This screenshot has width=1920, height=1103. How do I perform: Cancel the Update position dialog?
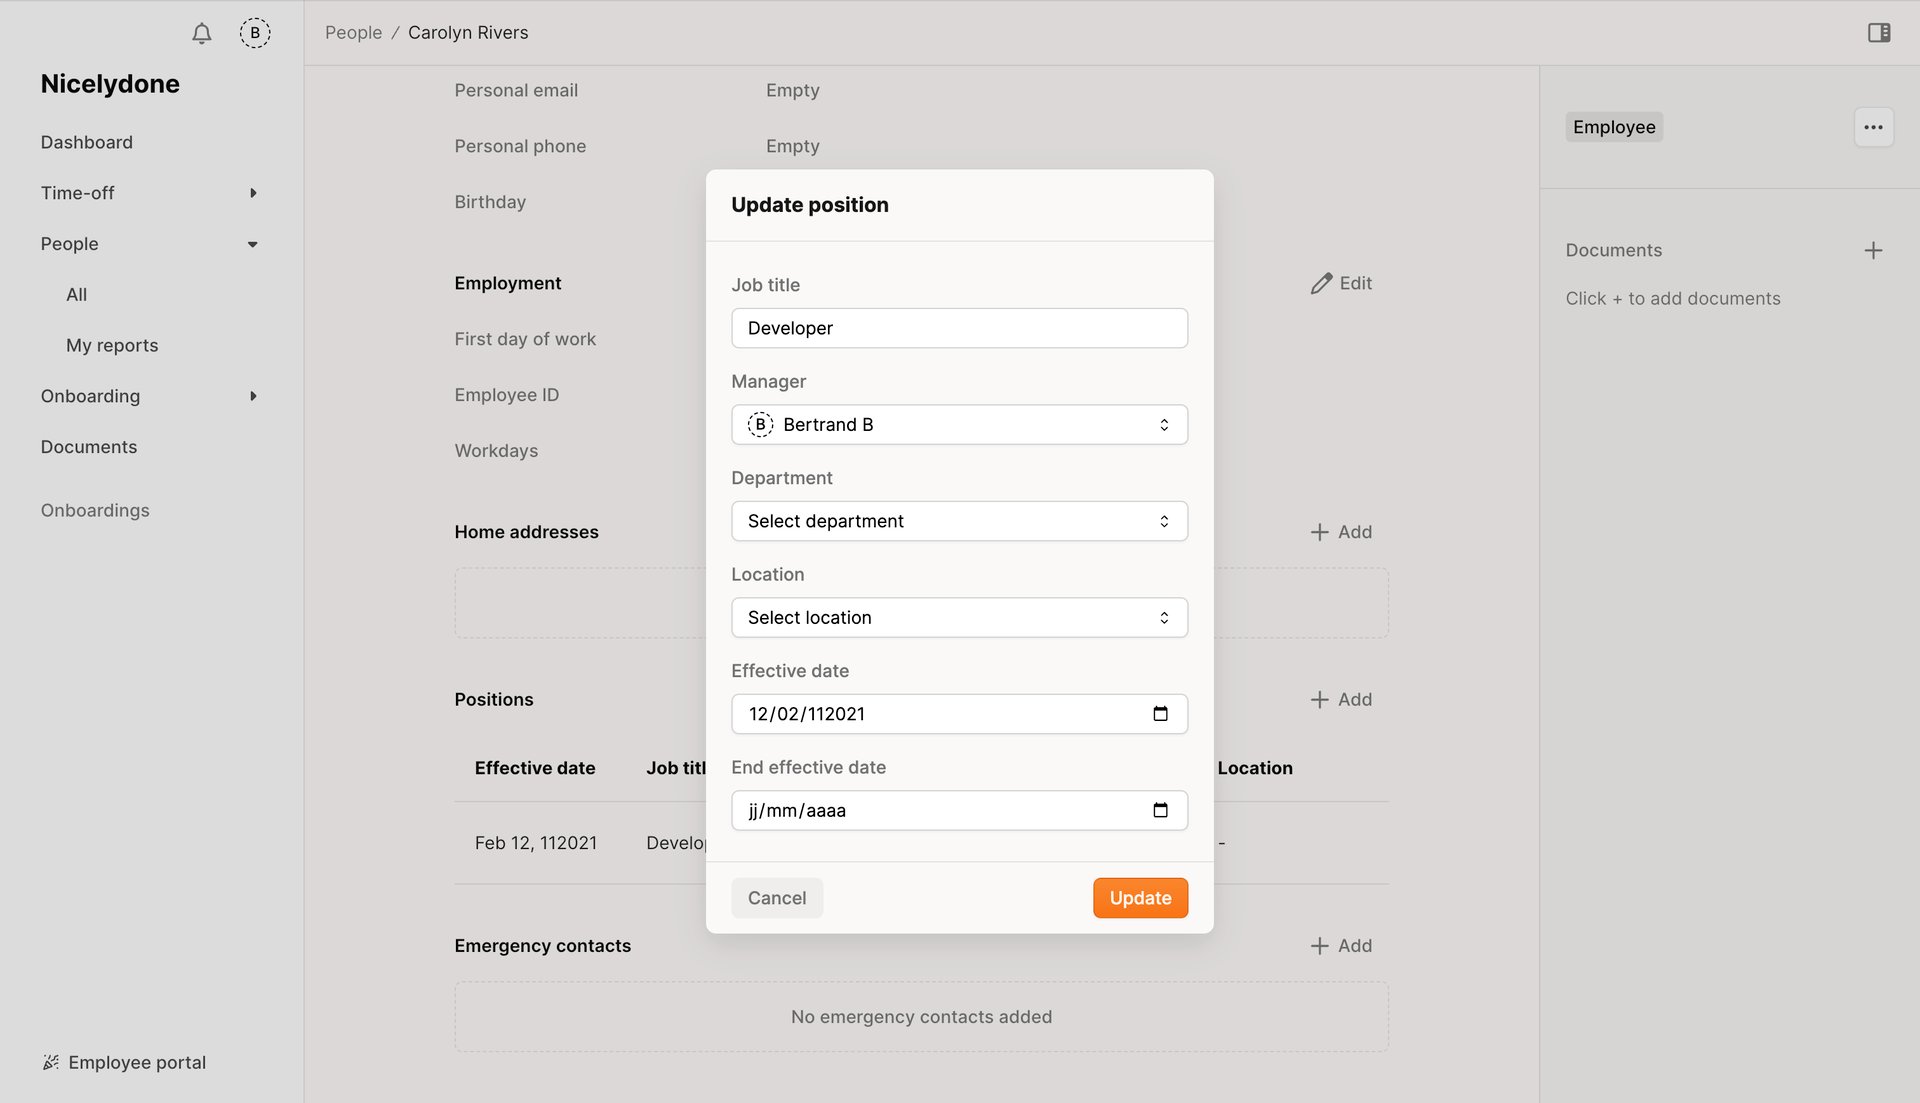pos(776,897)
